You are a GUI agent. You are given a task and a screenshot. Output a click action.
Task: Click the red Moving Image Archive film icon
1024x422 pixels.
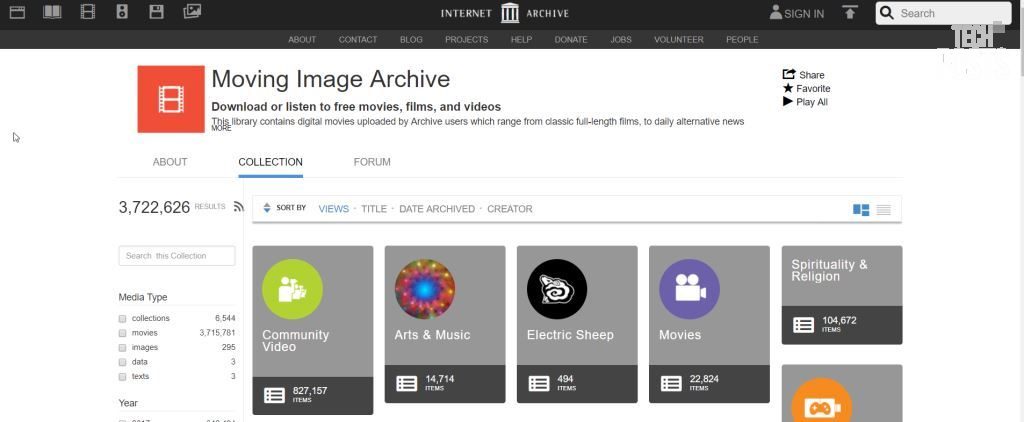(x=171, y=99)
